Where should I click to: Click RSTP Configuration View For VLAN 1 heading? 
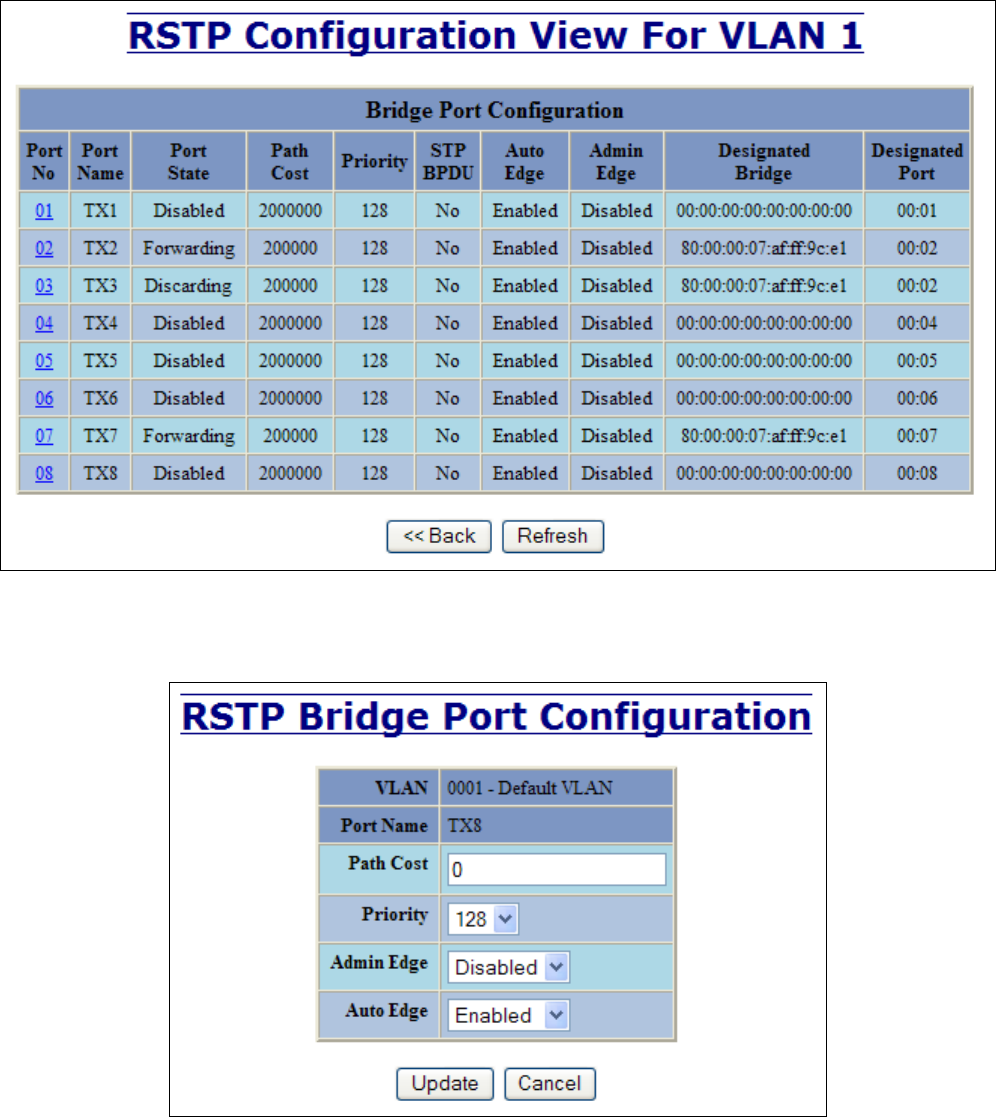[x=495, y=36]
